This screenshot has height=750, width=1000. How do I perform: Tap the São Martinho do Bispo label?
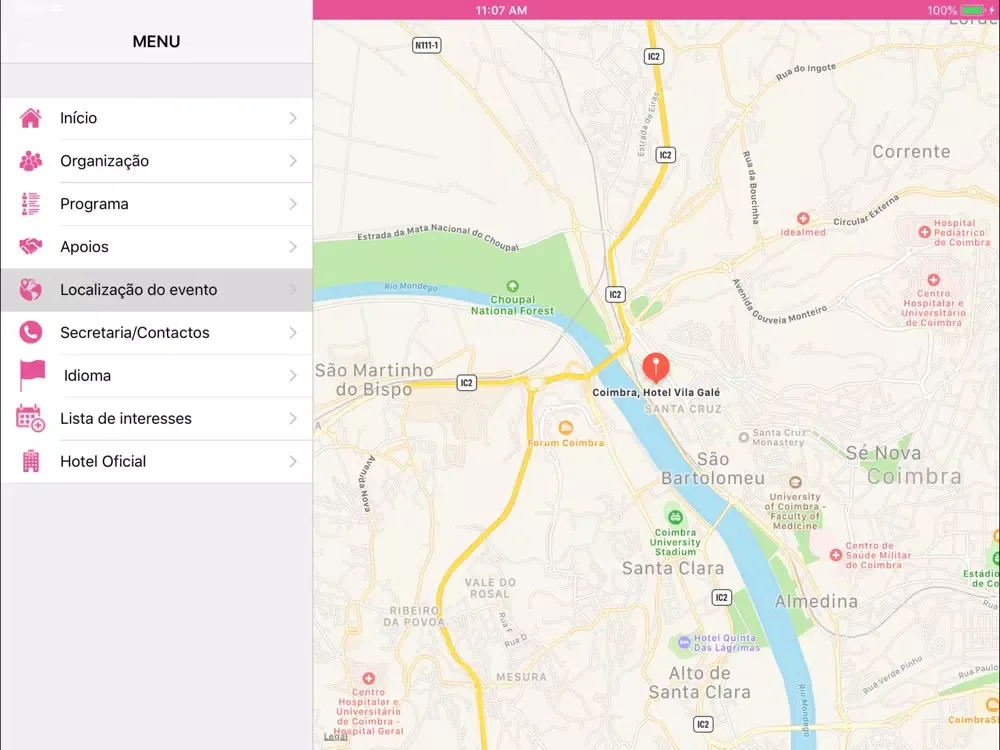click(374, 379)
